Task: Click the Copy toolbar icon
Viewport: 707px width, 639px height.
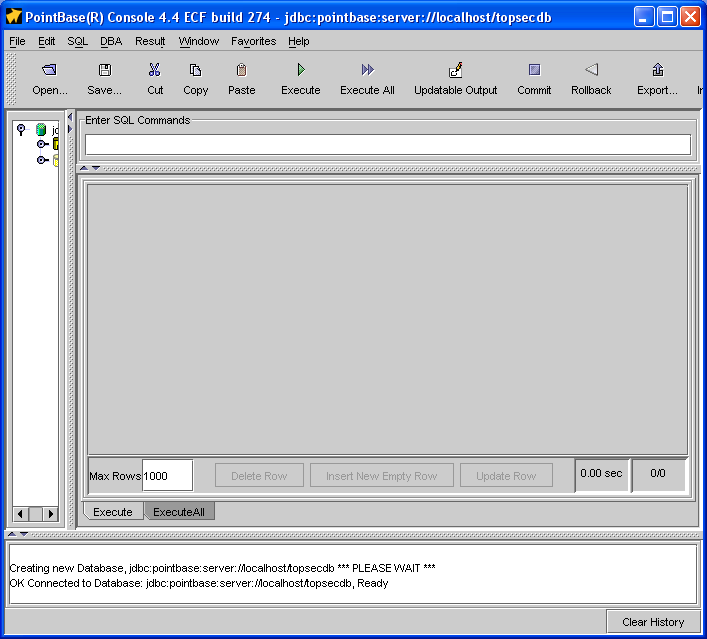Action: point(195,70)
